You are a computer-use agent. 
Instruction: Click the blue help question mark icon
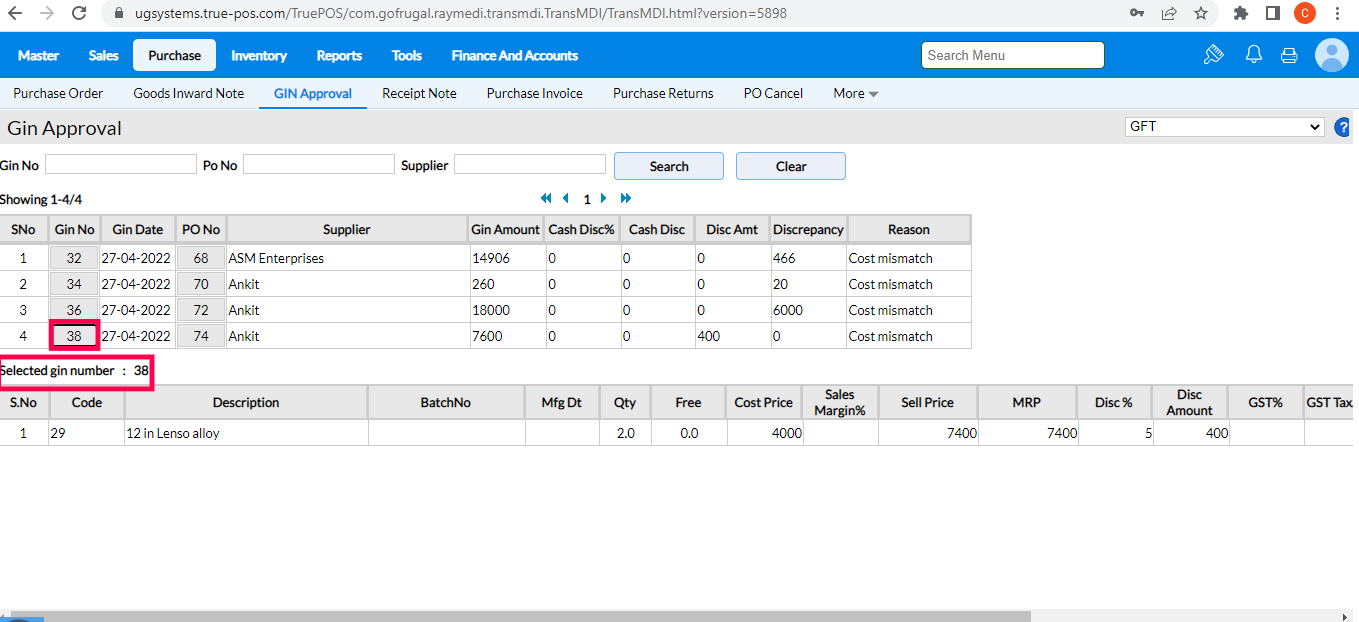1343,128
